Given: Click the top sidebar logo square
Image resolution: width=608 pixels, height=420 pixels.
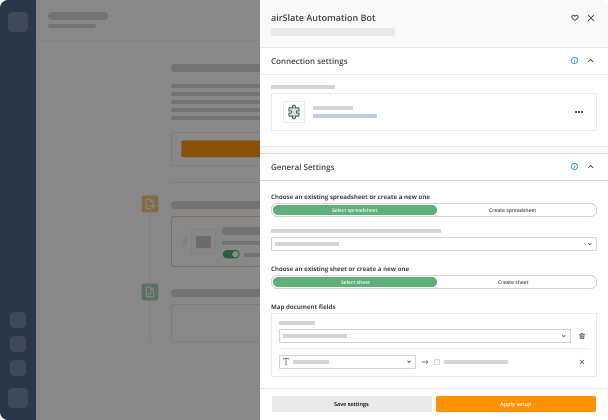Looking at the screenshot, I should pos(18,22).
